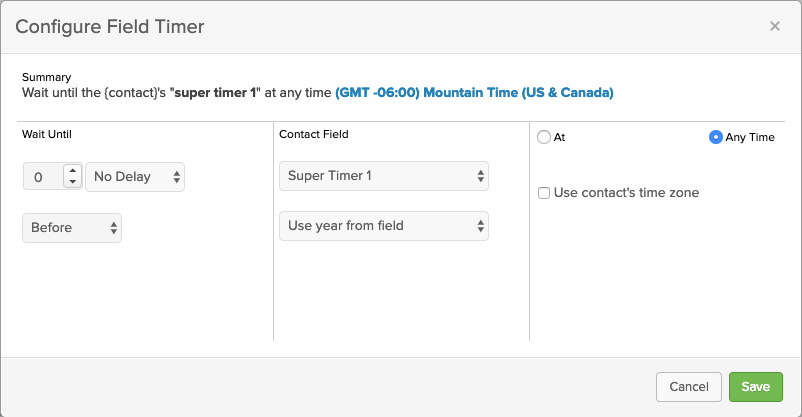Click the up arrow on delay stepper

point(72,171)
